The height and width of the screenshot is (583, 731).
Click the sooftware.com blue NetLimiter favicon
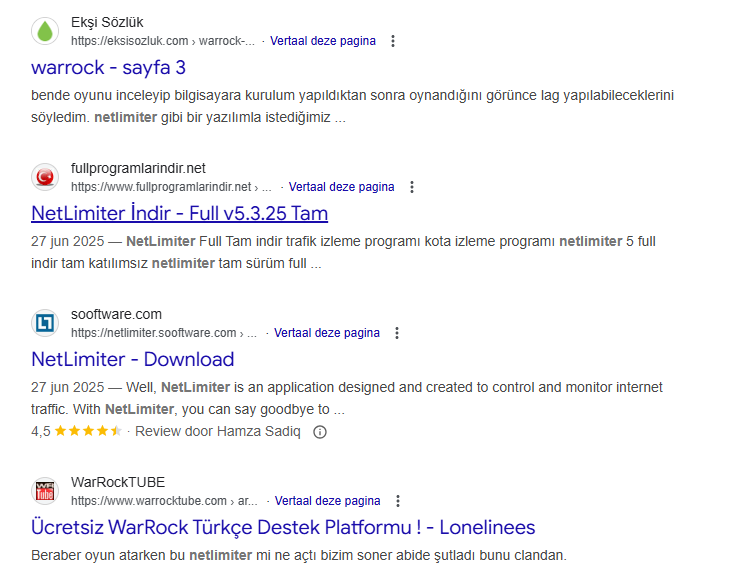click(45, 323)
